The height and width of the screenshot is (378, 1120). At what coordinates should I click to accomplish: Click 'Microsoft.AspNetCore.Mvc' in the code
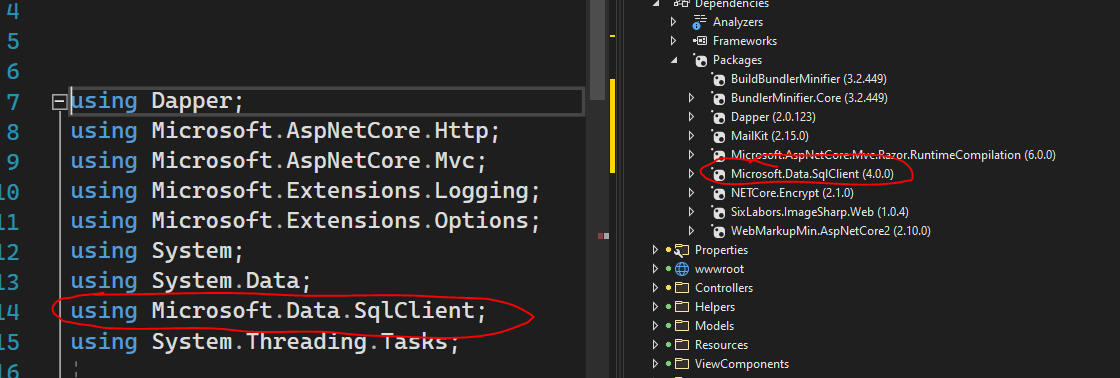click(x=314, y=161)
